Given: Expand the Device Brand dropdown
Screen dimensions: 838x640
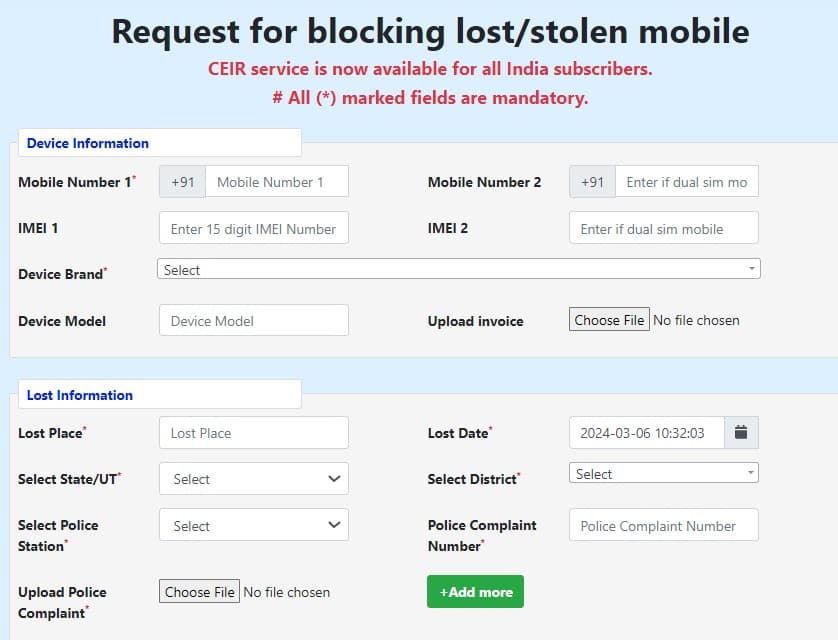Looking at the screenshot, I should tap(458, 270).
